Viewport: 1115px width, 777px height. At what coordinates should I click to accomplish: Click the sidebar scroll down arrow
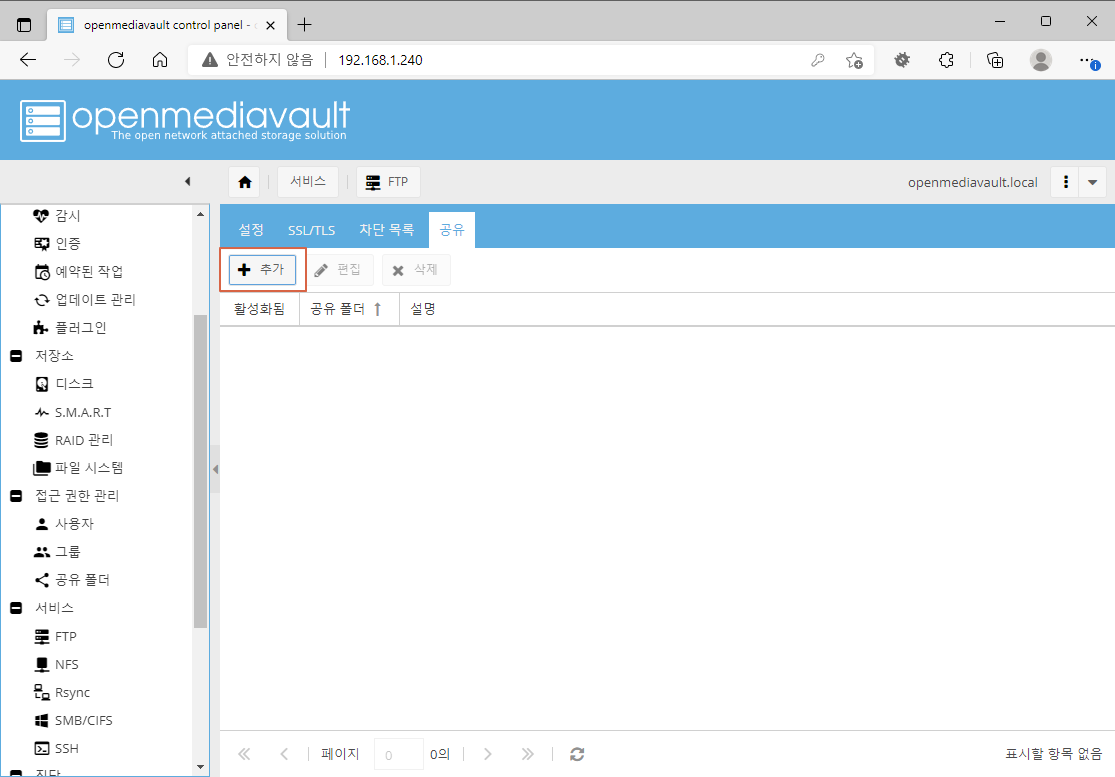click(201, 767)
